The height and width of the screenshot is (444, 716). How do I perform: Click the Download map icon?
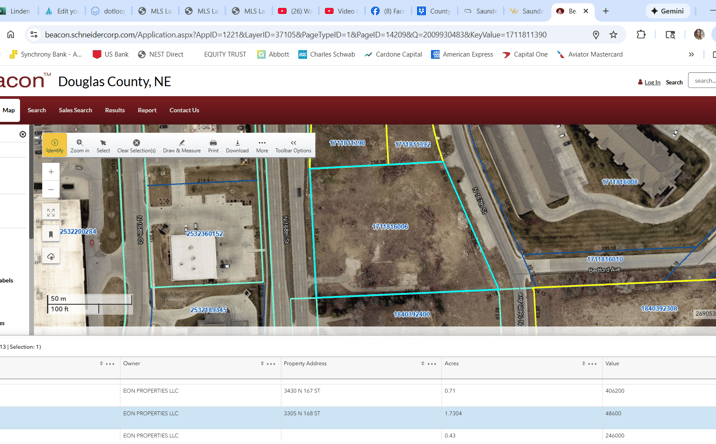pos(237,146)
